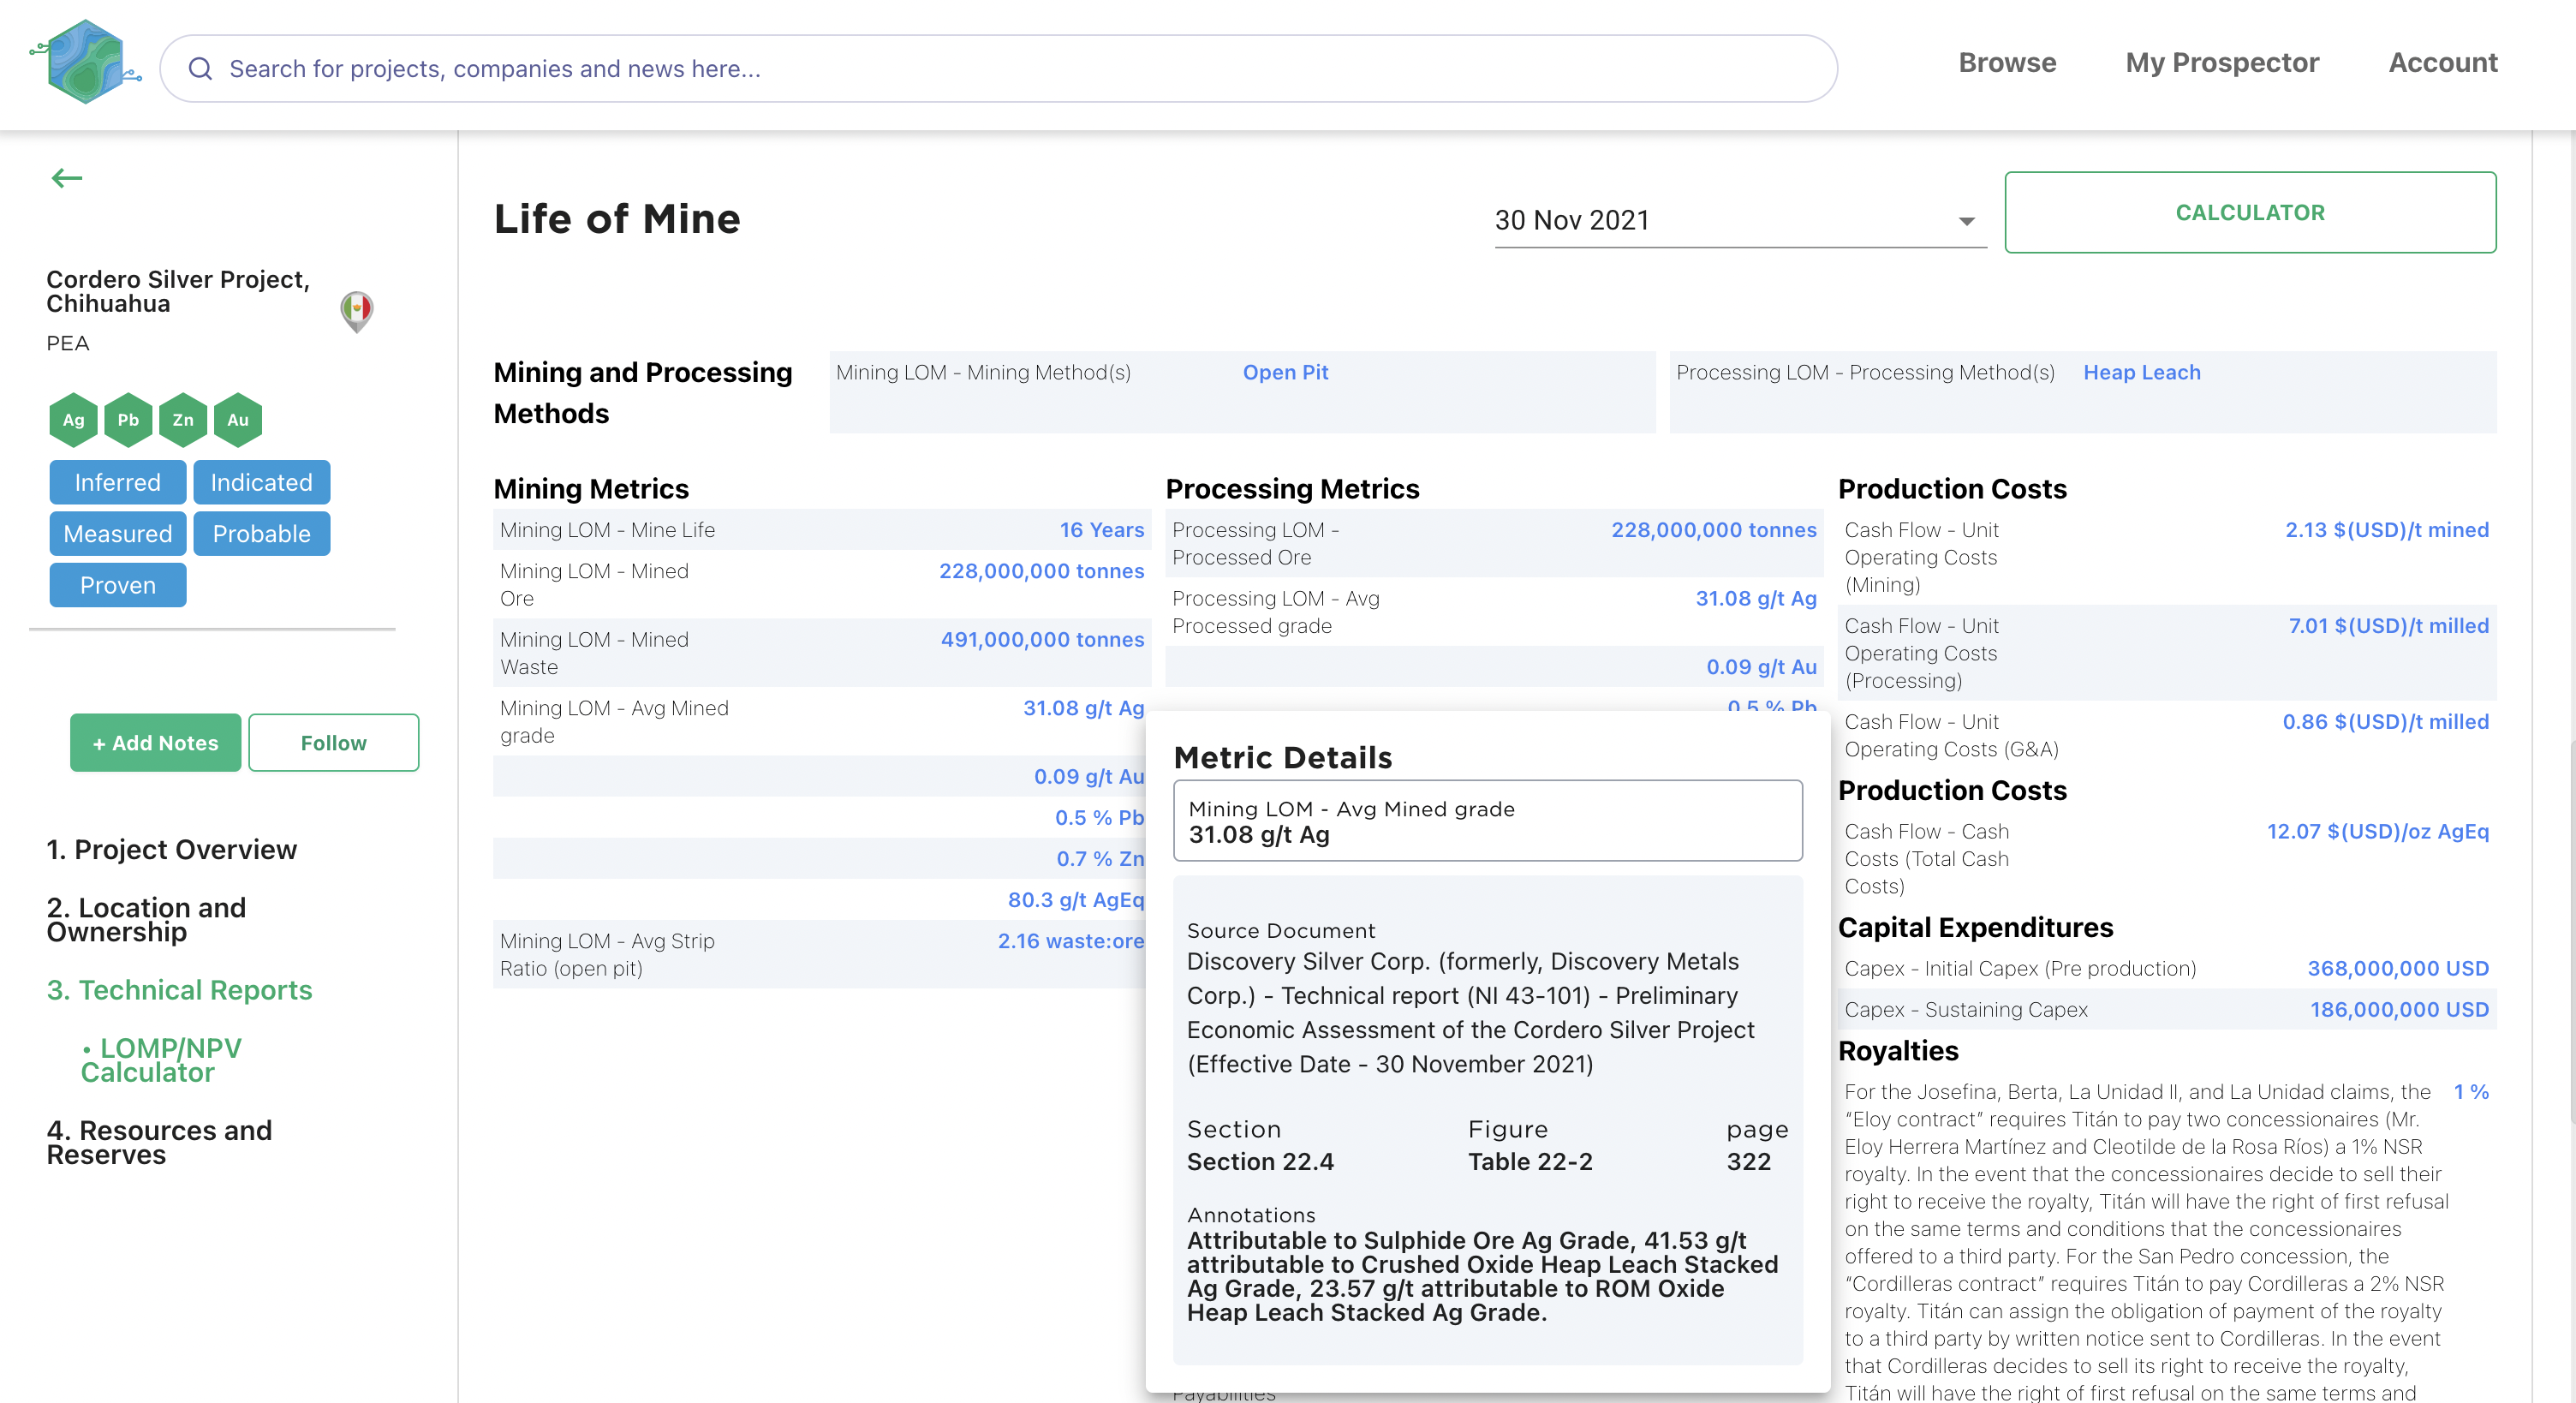Image resolution: width=2576 pixels, height=1403 pixels.
Task: Select the Ag commodity hexagon
Action: [x=73, y=420]
